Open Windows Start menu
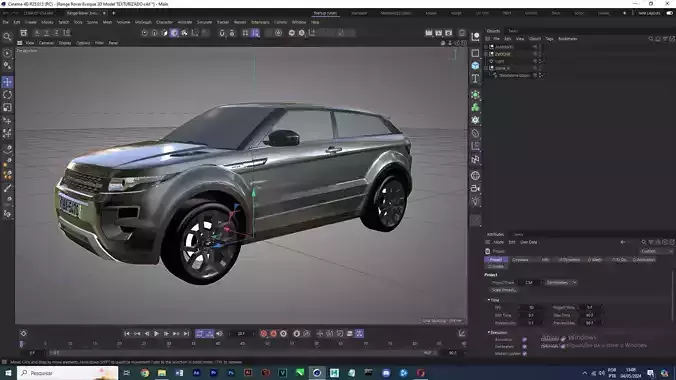This screenshot has width=676, height=380. [x=8, y=373]
